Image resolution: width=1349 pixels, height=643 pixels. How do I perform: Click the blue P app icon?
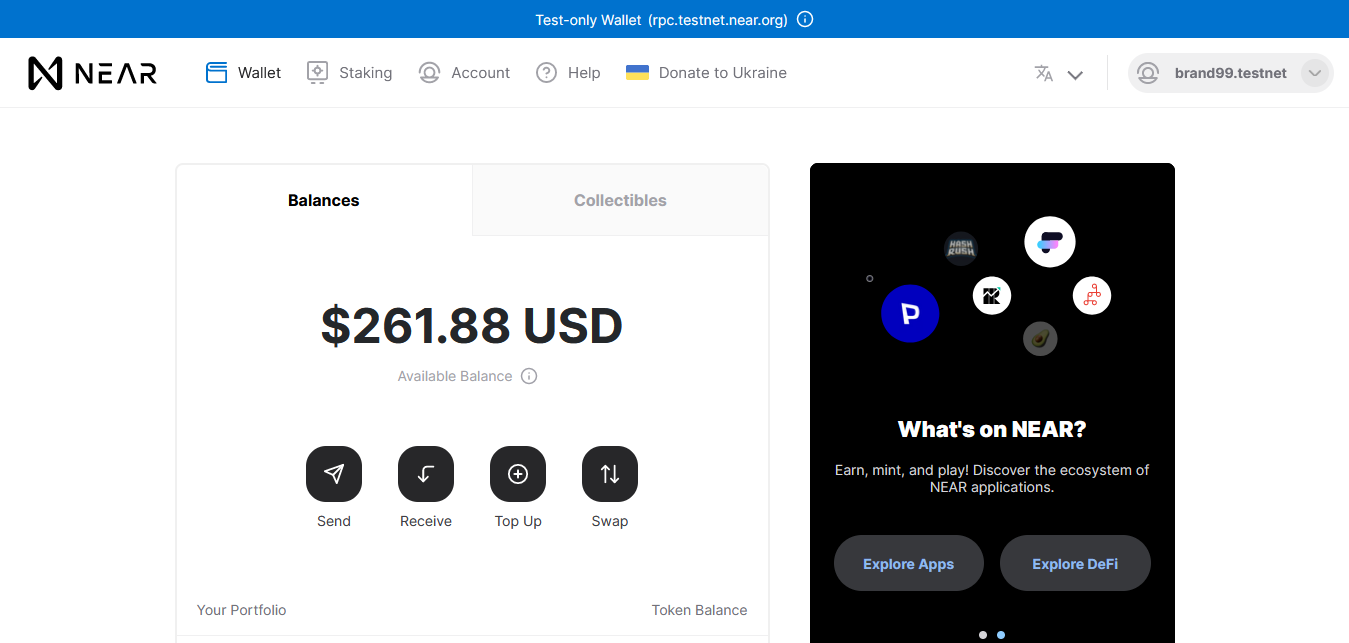coord(910,314)
